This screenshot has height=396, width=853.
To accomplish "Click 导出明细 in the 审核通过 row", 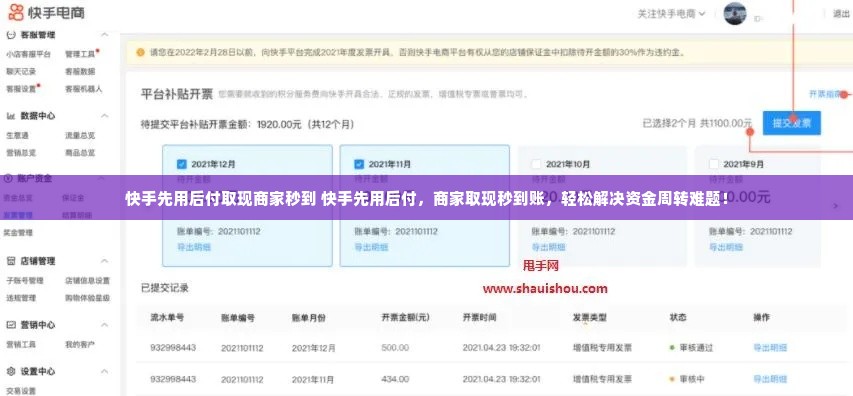I will pos(770,348).
